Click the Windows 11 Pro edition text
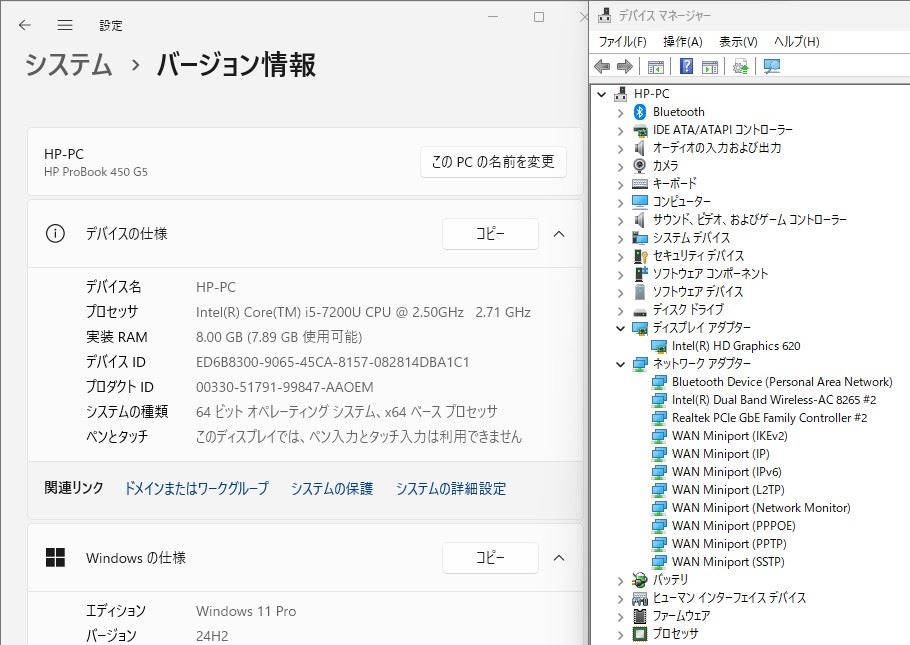 point(246,611)
